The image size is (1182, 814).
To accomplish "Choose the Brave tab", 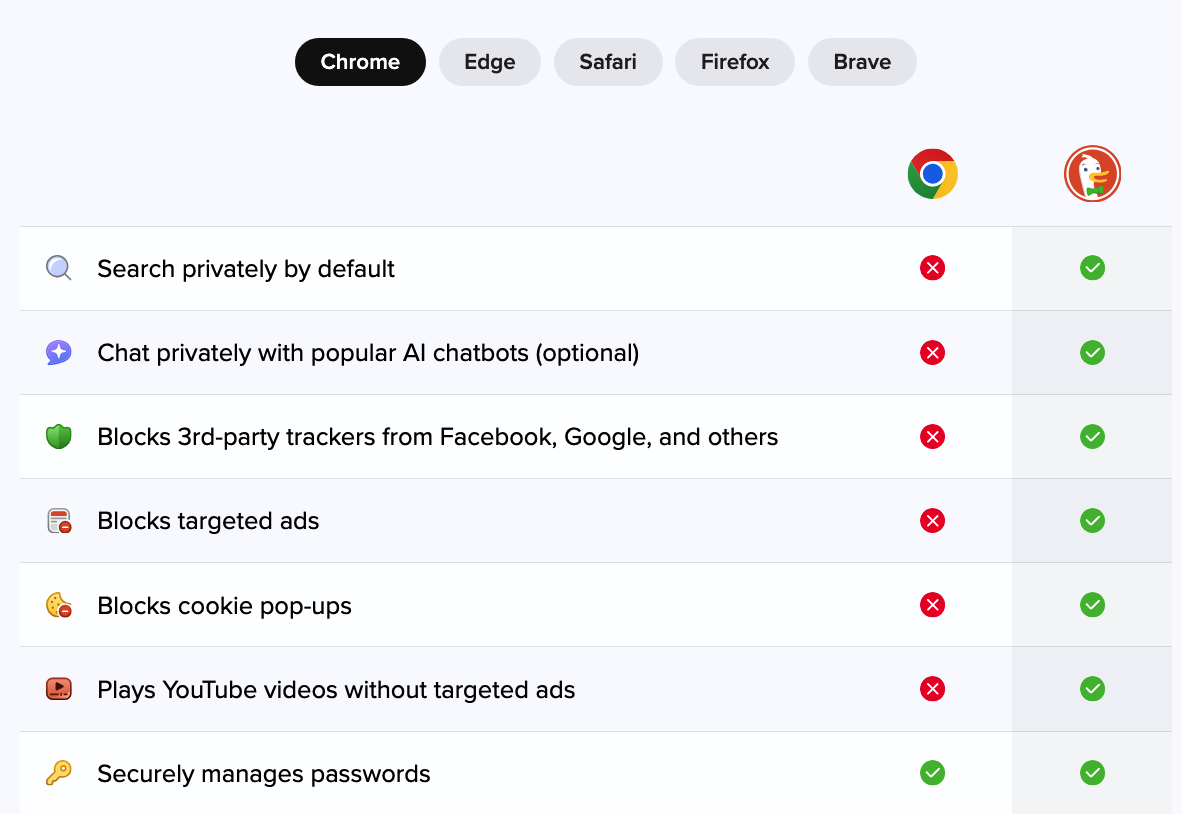I will coord(862,62).
